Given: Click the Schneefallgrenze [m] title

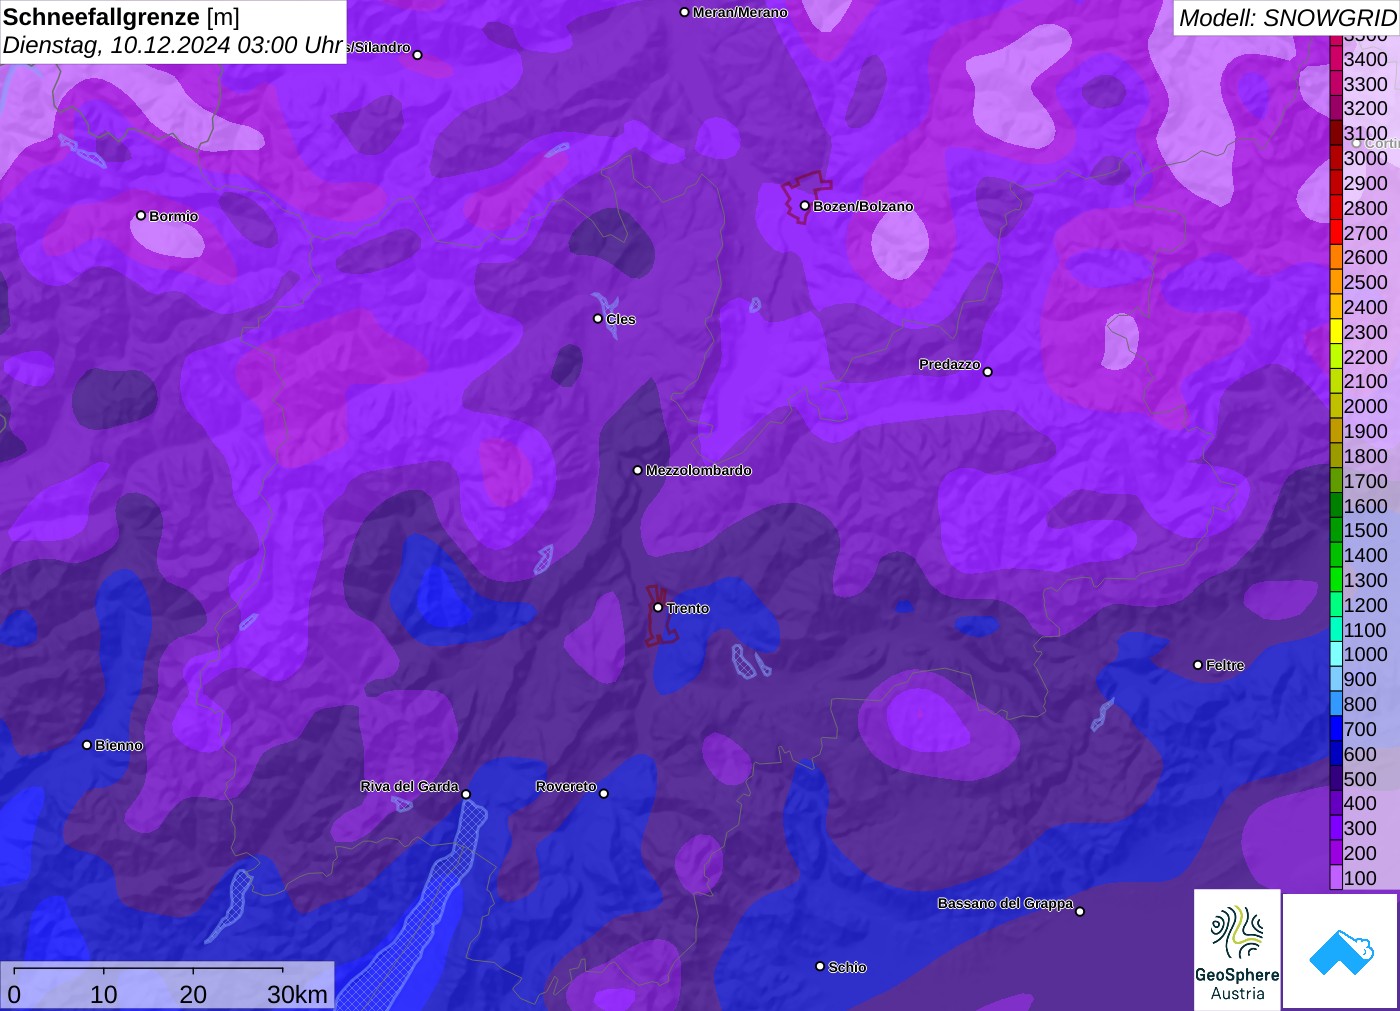Looking at the screenshot, I should (x=121, y=17).
